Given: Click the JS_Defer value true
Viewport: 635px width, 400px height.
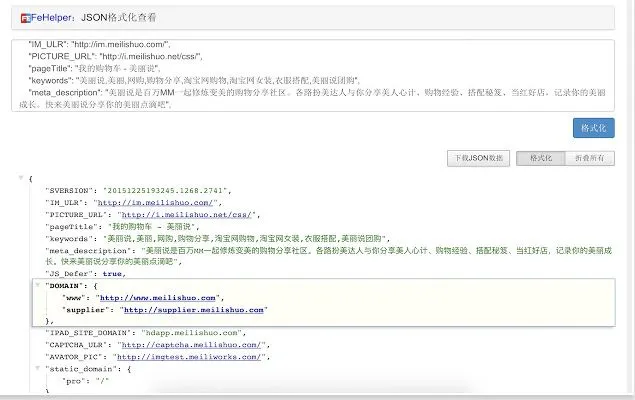Looking at the screenshot, I should [x=112, y=274].
